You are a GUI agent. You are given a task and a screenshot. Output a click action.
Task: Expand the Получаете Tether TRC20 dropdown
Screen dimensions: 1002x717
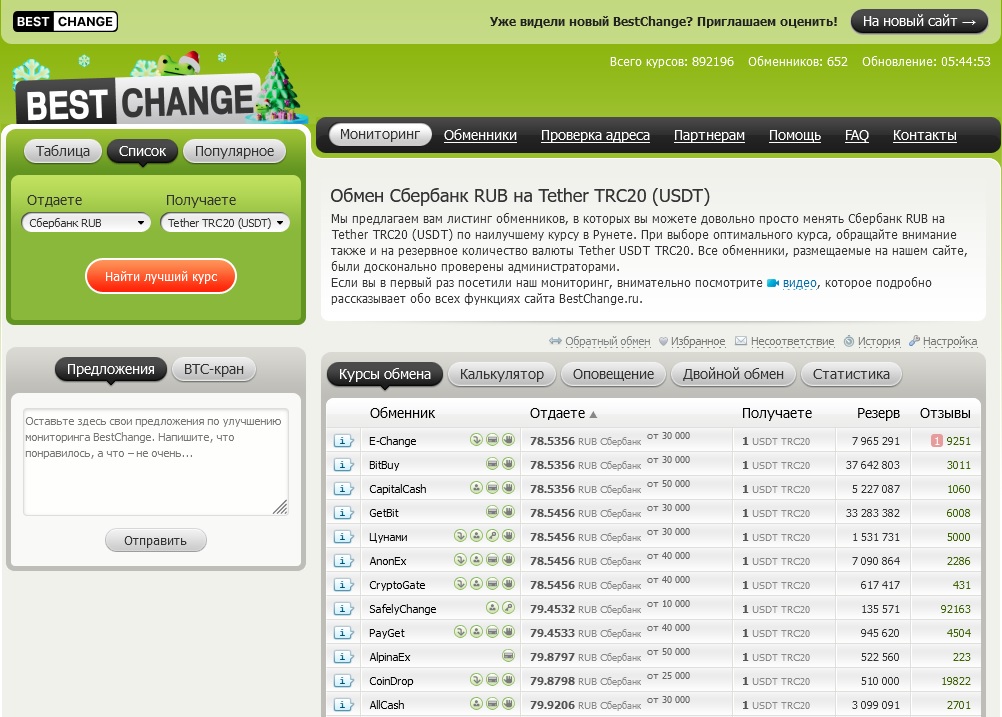click(x=225, y=223)
